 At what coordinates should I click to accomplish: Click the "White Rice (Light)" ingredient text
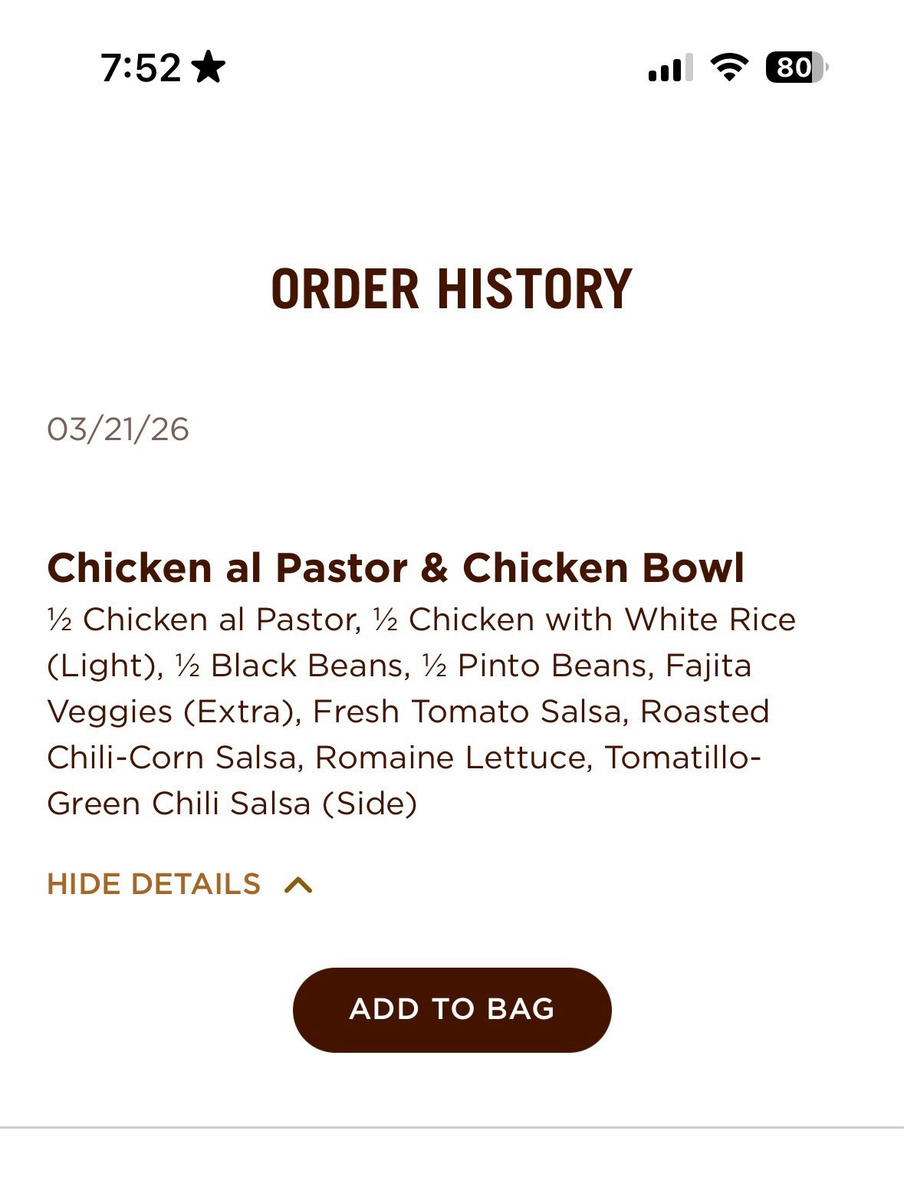[x=710, y=620]
